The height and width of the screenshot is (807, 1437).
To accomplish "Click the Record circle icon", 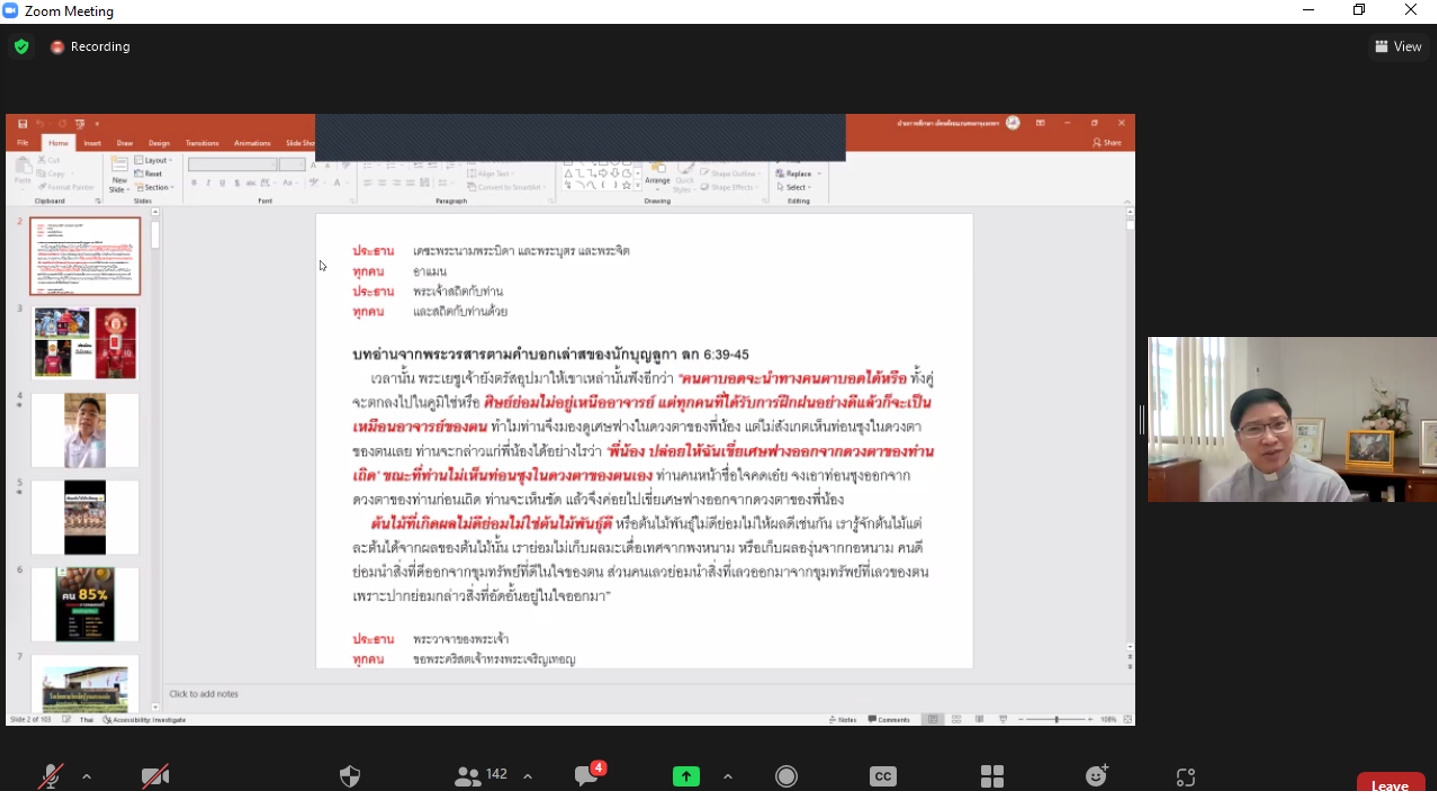I will (x=787, y=777).
